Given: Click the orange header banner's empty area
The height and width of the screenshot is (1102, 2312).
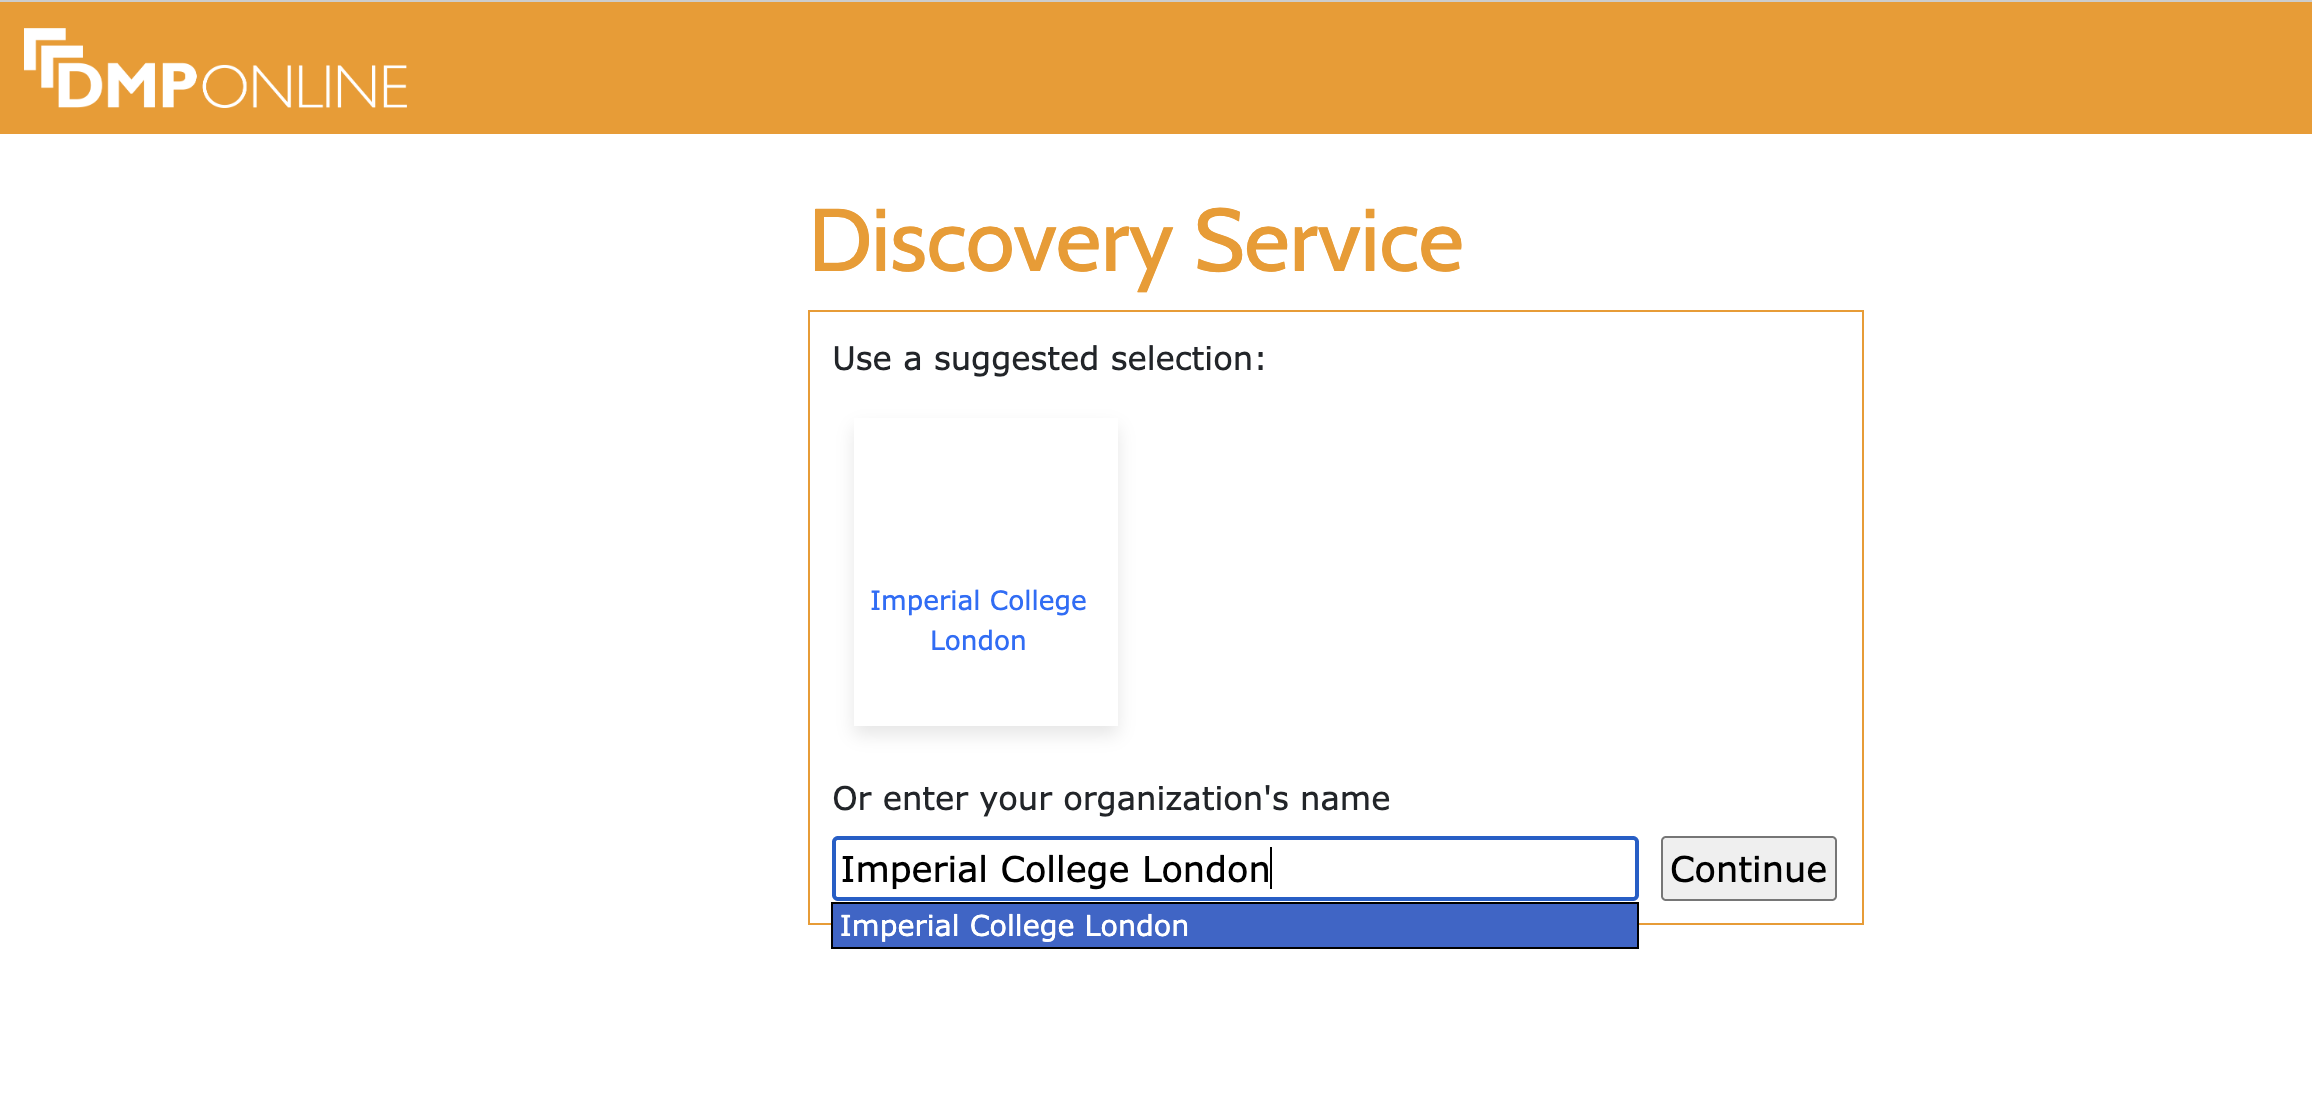Looking at the screenshot, I should pos(1300,68).
